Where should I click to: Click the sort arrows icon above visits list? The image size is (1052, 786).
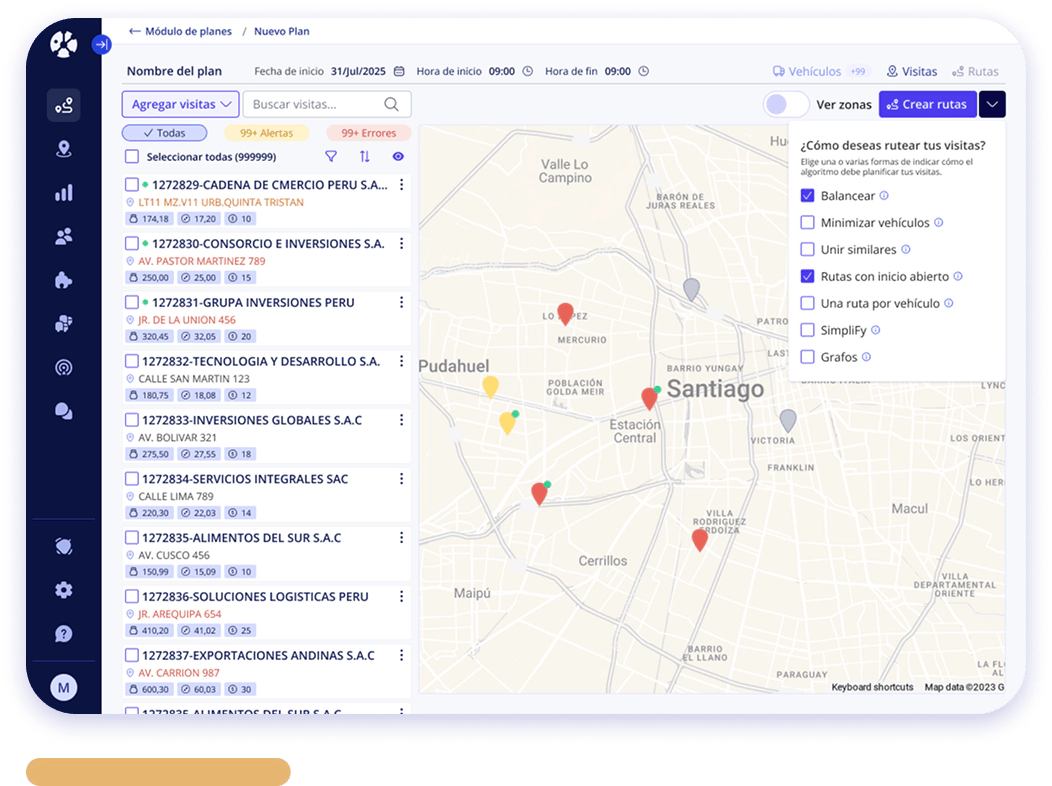coord(364,156)
